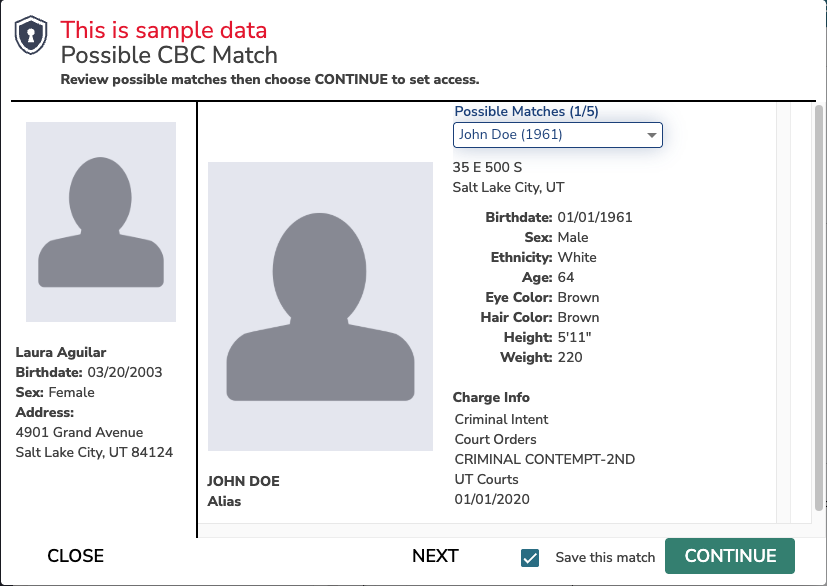Click the Laura Aguilar name text
The width and height of the screenshot is (827, 586).
61,352
